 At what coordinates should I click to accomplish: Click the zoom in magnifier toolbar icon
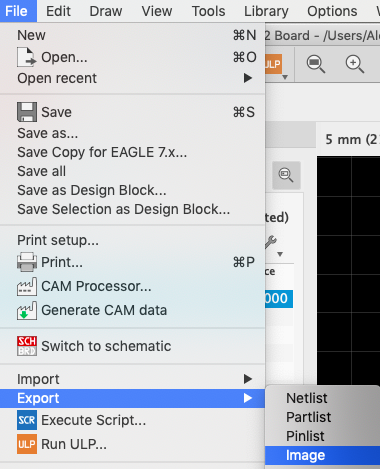click(355, 64)
